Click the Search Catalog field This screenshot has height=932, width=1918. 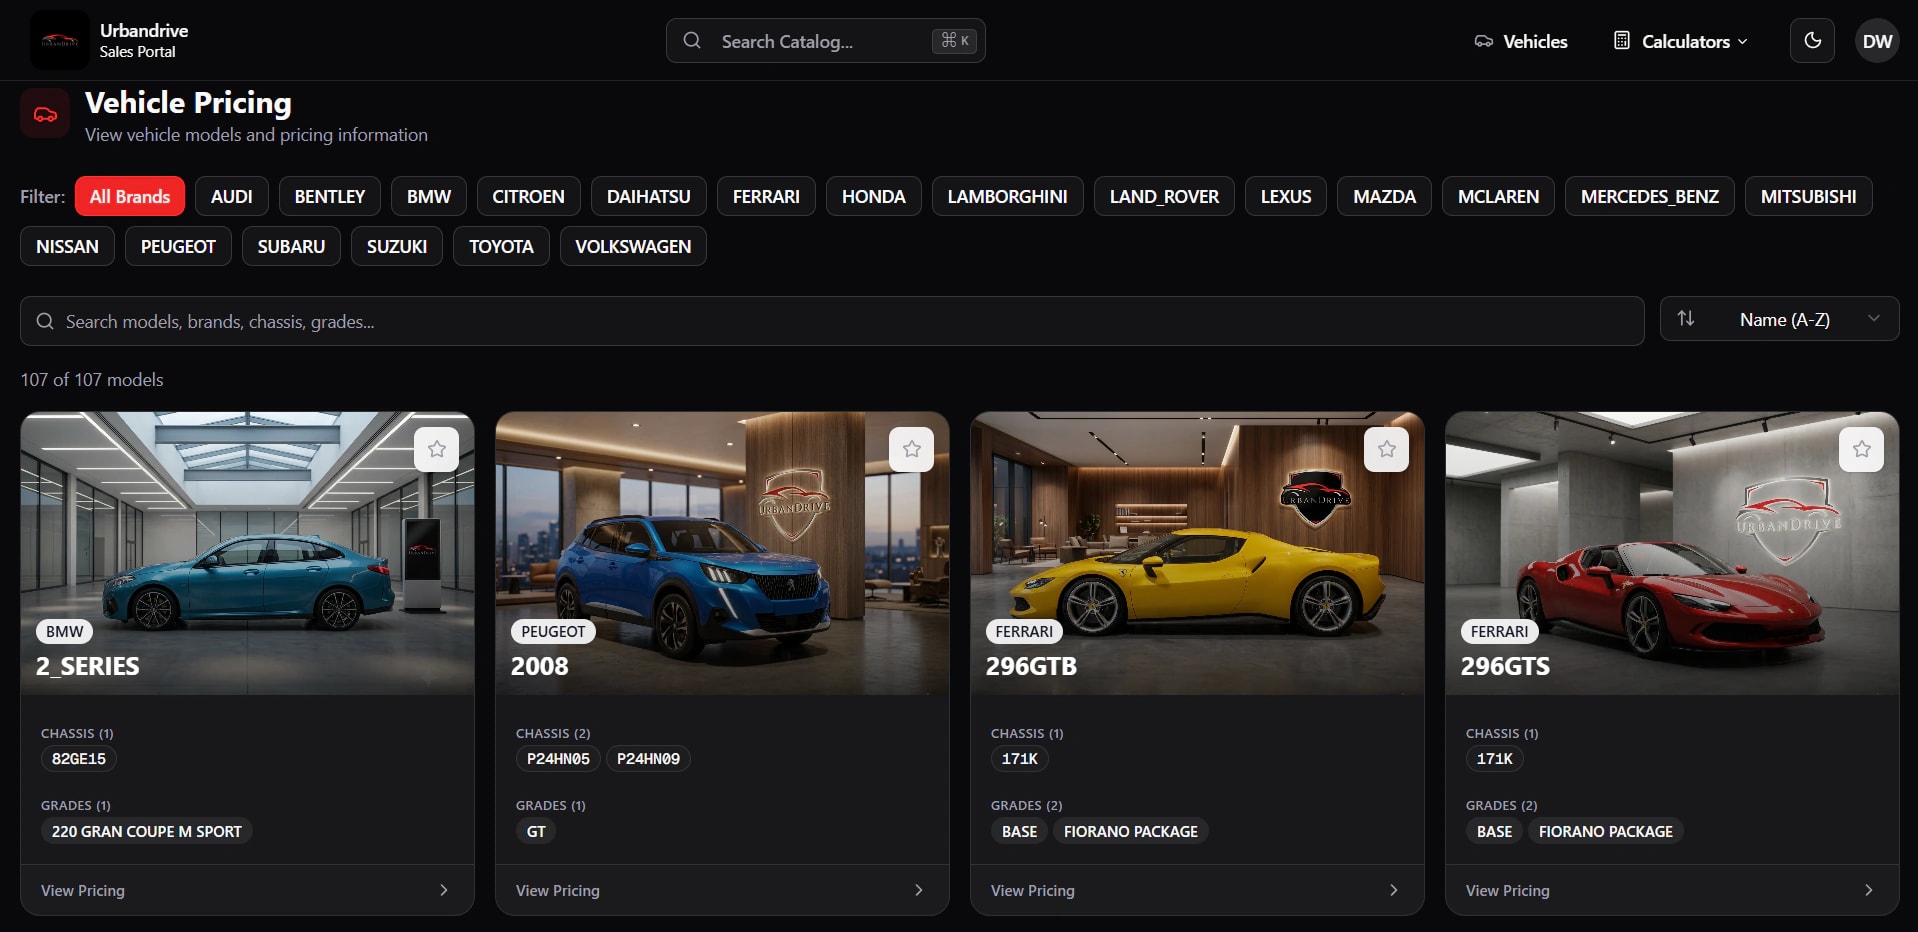826,41
